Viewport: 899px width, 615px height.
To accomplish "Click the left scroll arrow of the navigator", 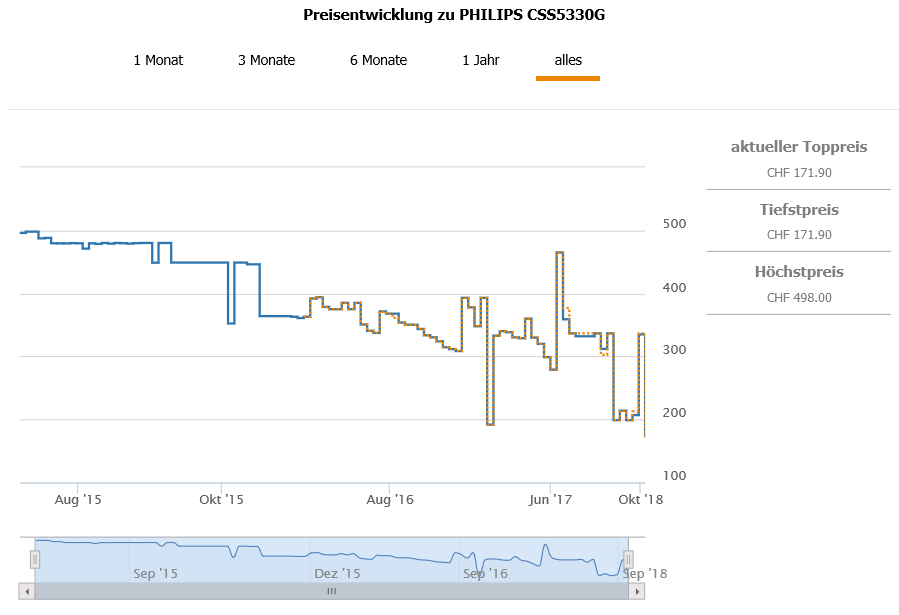I will pyautogui.click(x=27, y=591).
